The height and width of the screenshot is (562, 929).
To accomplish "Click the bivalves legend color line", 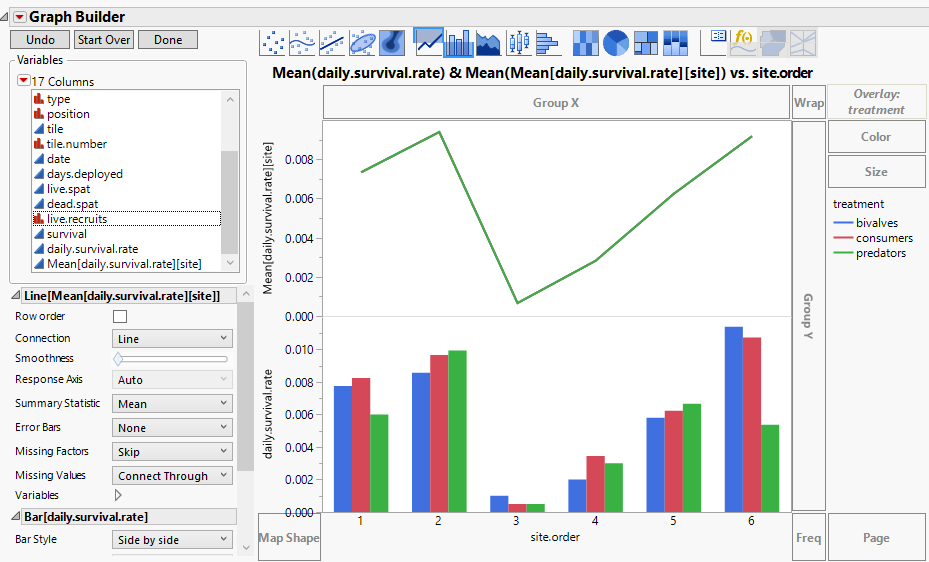I will [x=842, y=223].
